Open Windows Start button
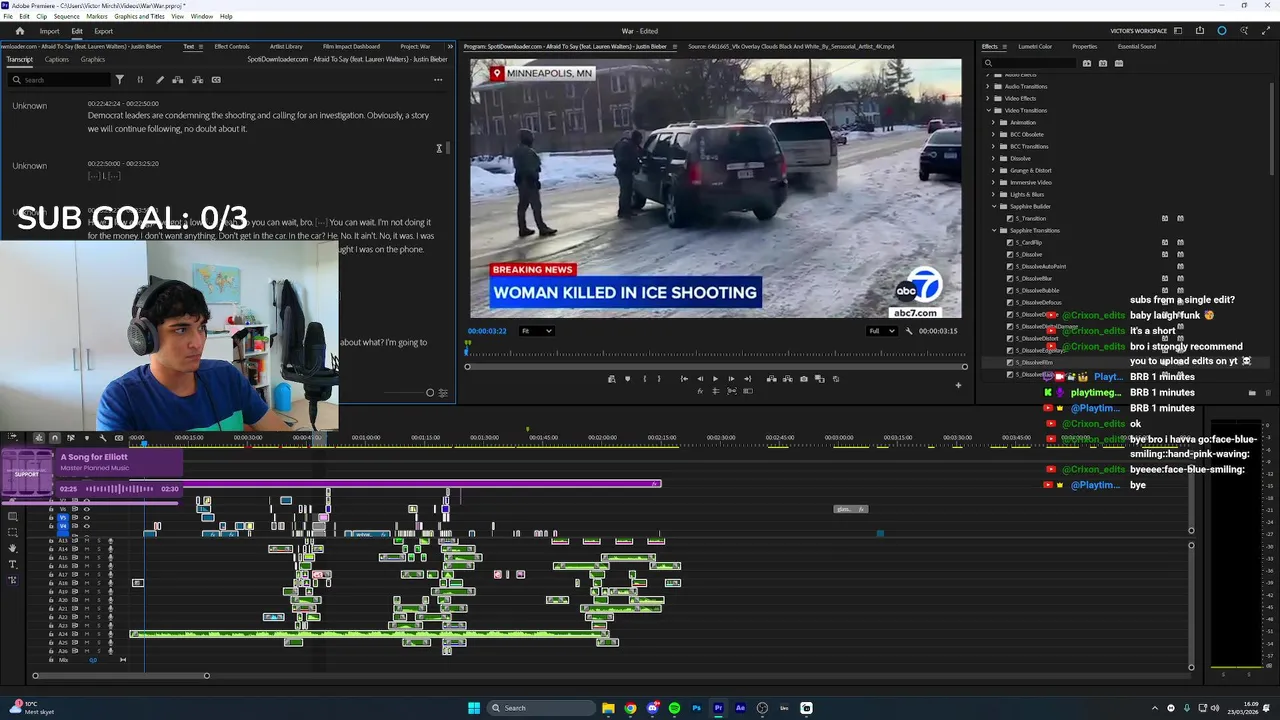1280x720 pixels. (474, 708)
